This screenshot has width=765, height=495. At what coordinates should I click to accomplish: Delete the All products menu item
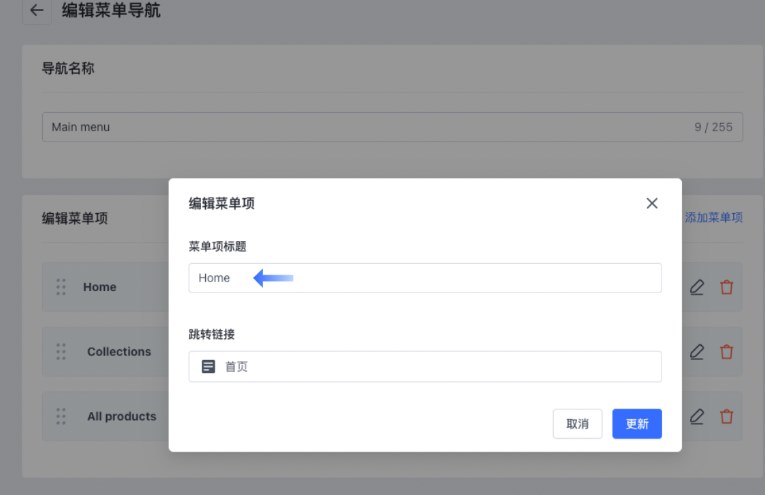(727, 416)
